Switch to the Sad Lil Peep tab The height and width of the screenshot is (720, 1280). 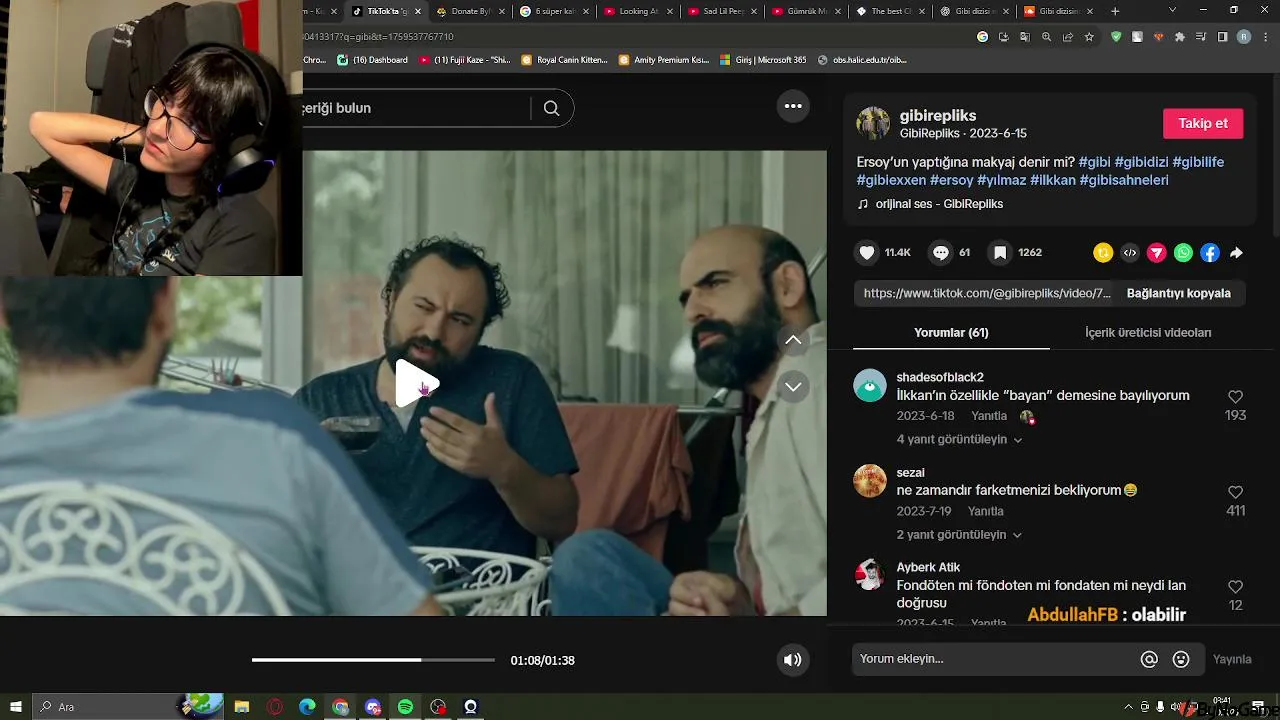(x=722, y=11)
